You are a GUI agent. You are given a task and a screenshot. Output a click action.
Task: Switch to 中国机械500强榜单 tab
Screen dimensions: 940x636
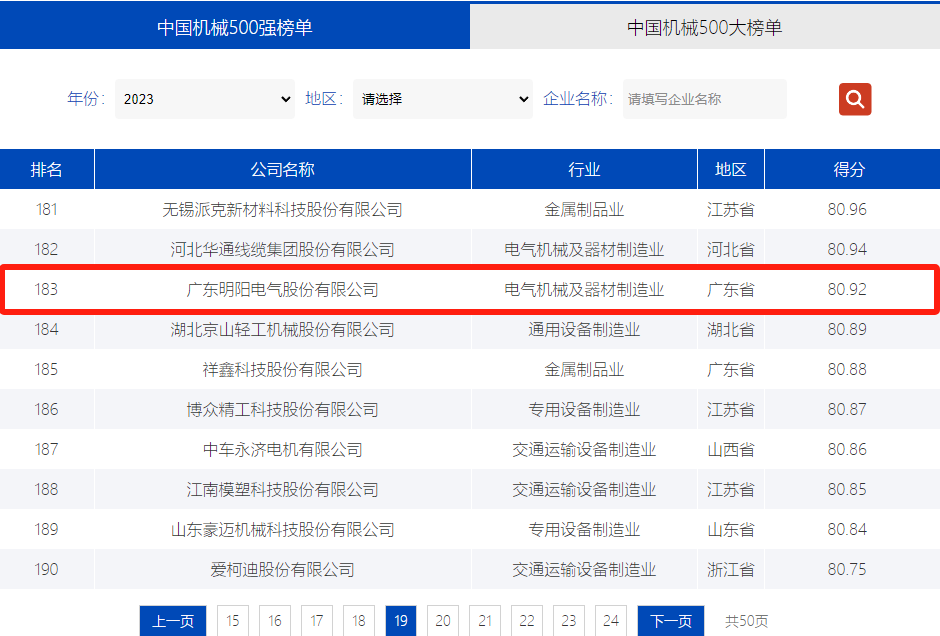pyautogui.click(x=235, y=27)
